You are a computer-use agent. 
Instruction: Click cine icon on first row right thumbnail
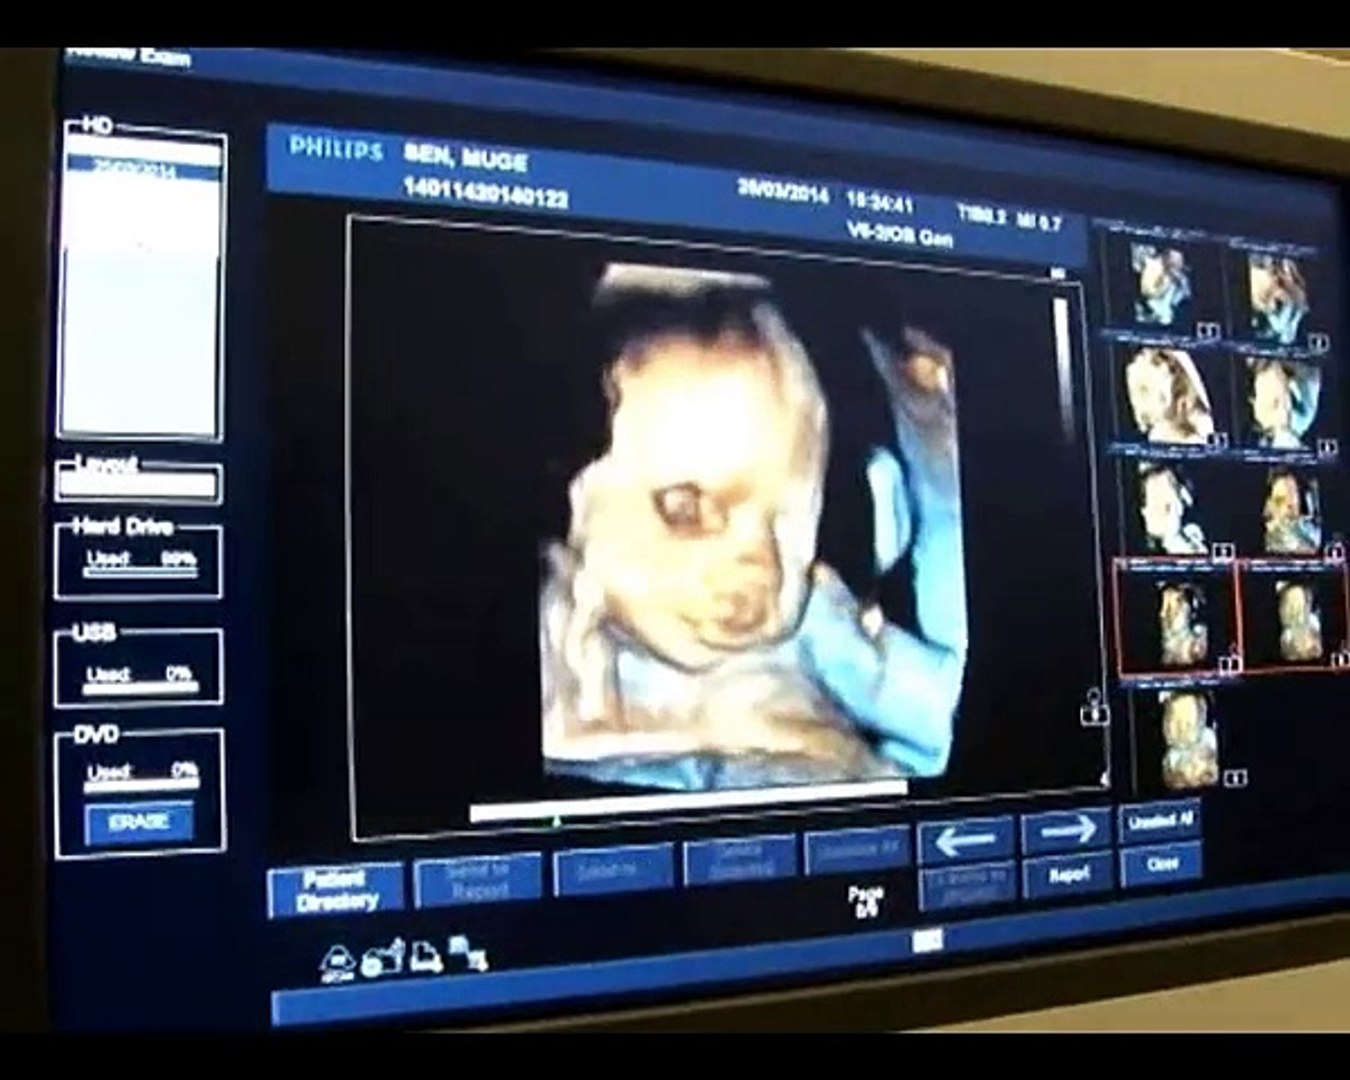(1319, 343)
